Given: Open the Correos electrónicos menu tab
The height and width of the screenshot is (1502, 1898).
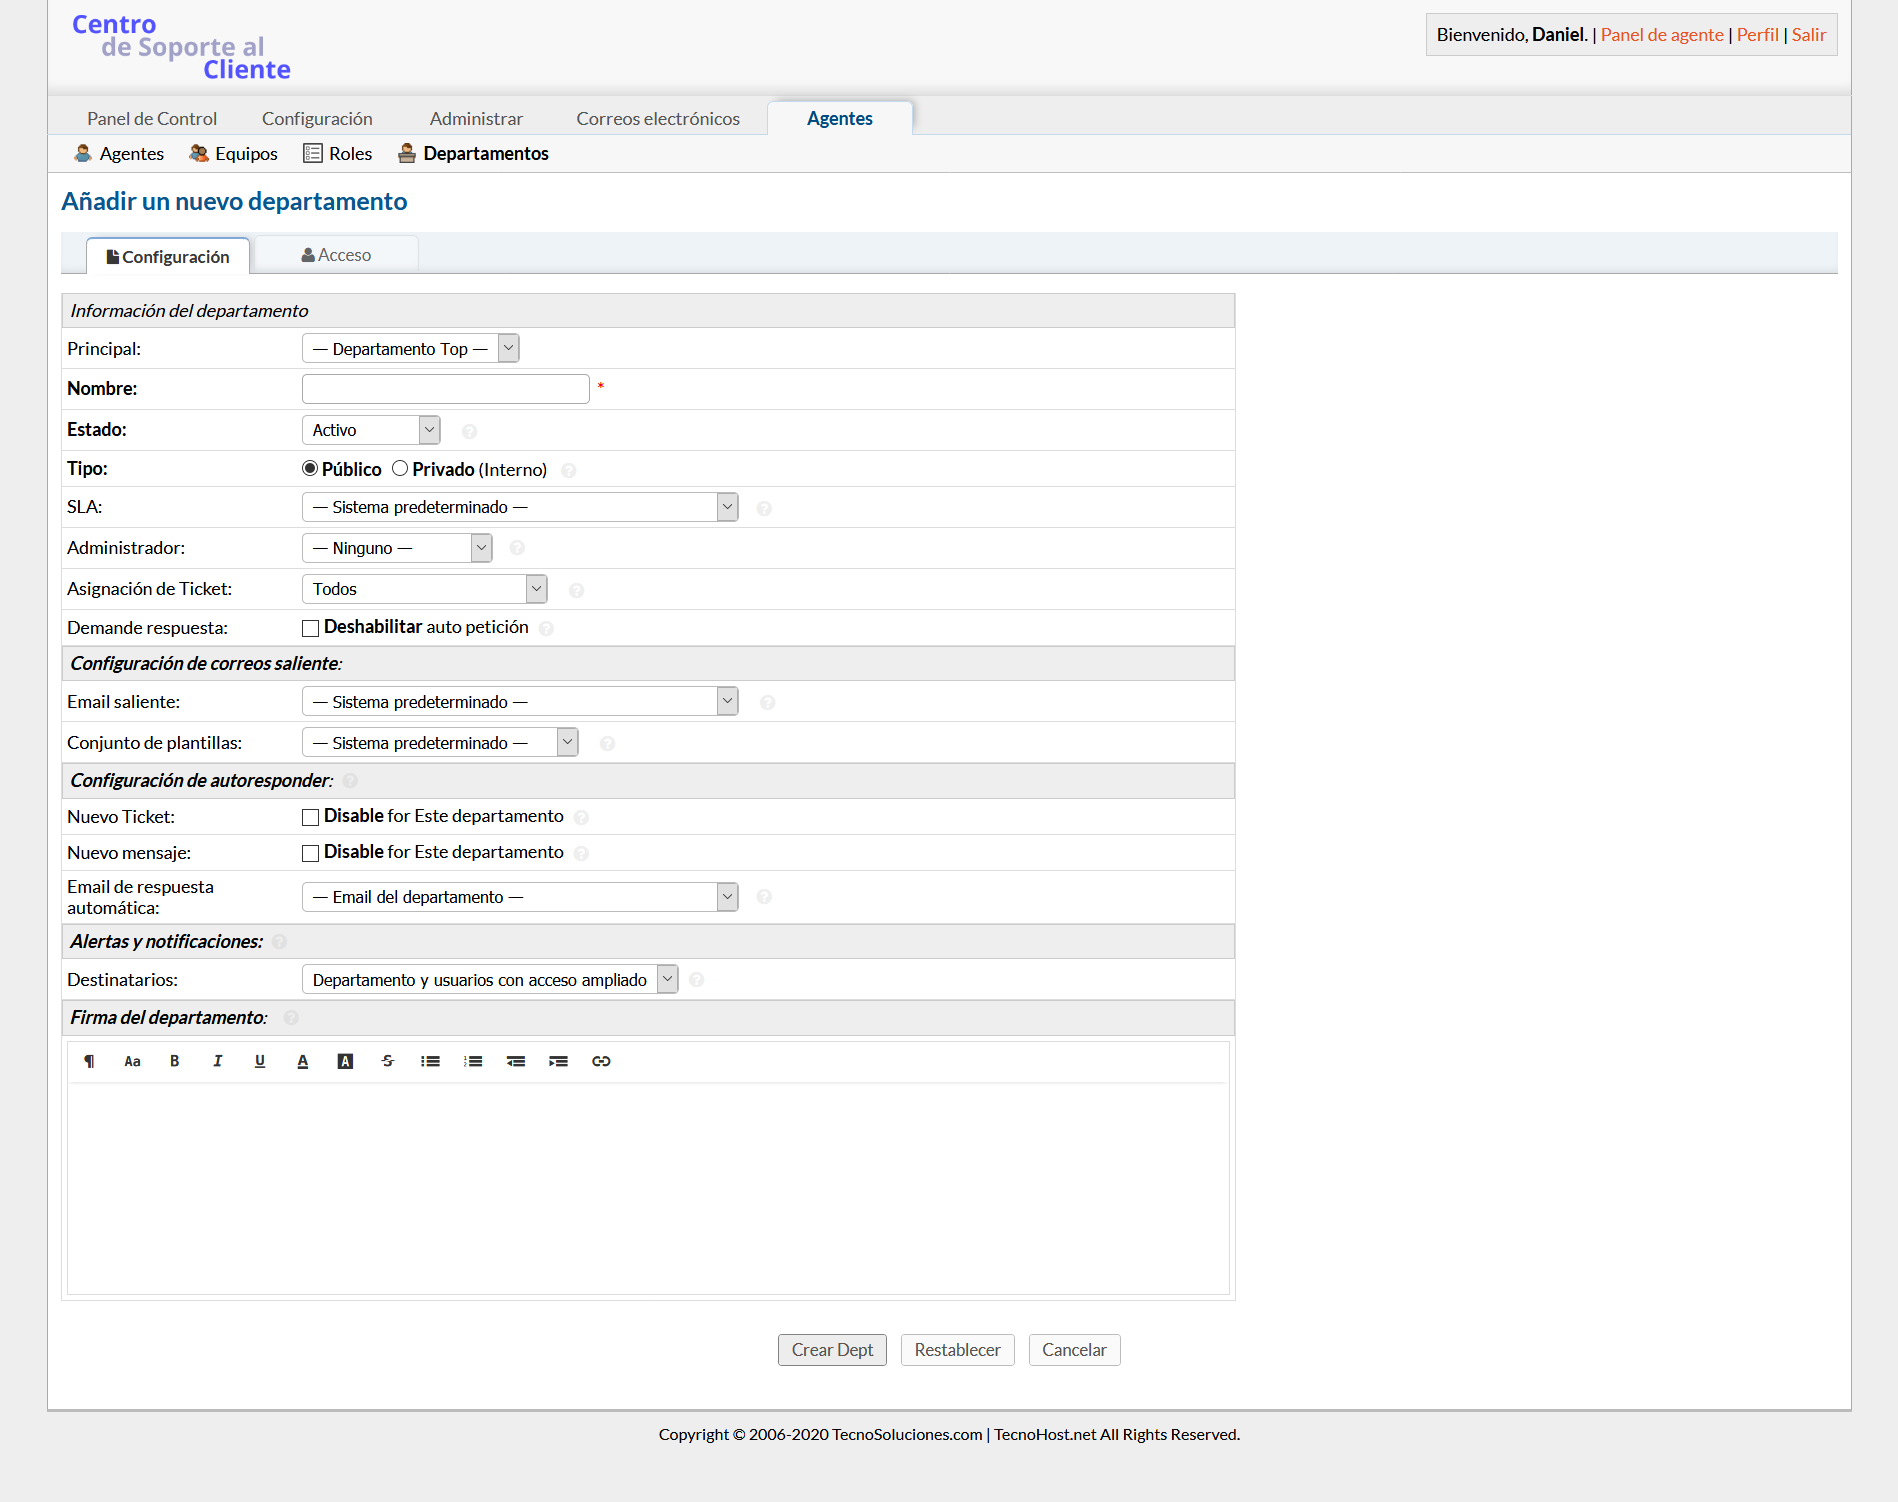Looking at the screenshot, I should point(657,118).
